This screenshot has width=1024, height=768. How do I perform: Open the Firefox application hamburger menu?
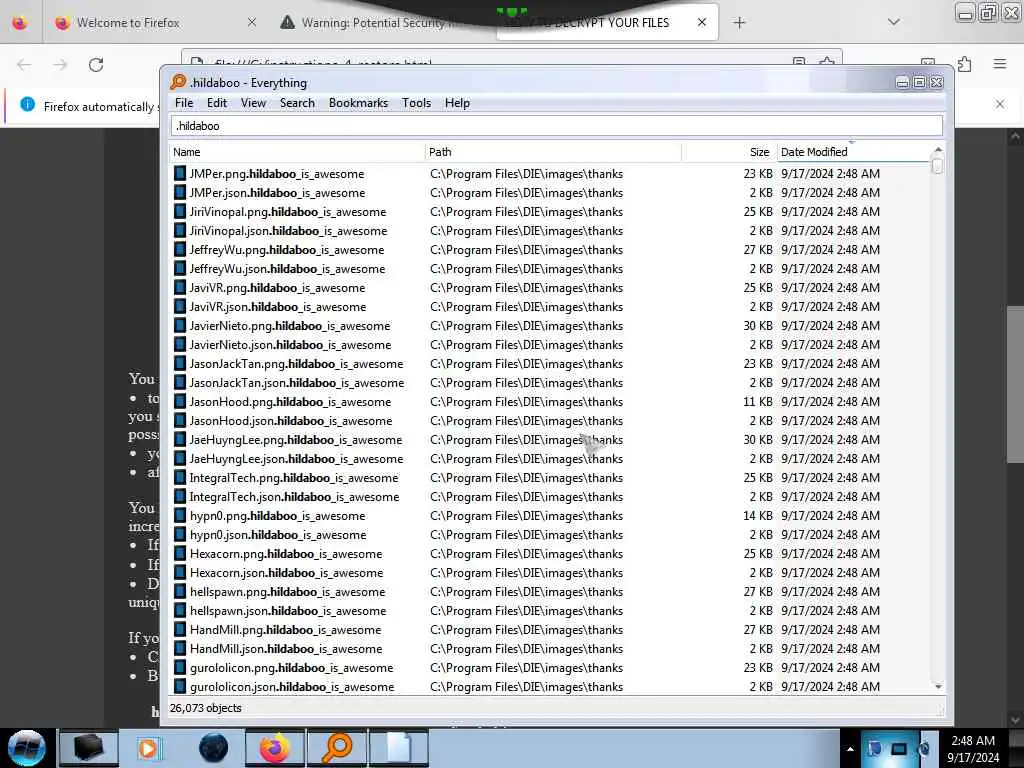1000,64
